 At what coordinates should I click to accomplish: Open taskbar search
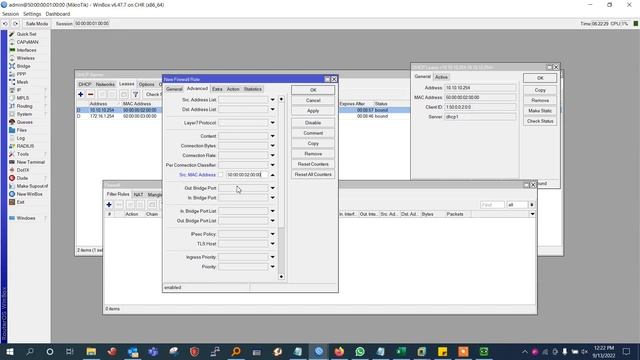coord(30,351)
